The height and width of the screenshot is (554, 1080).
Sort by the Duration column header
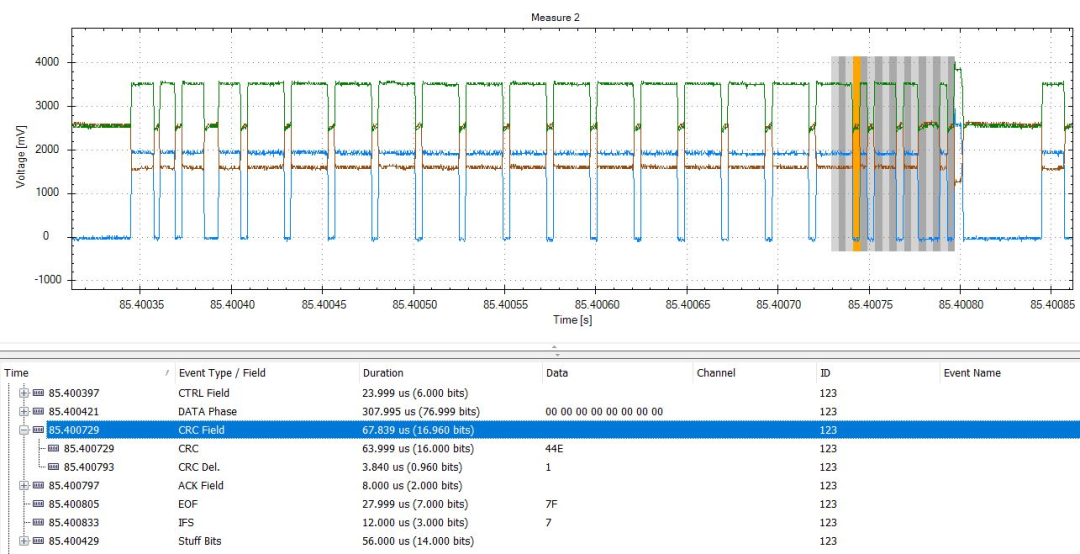(450, 373)
